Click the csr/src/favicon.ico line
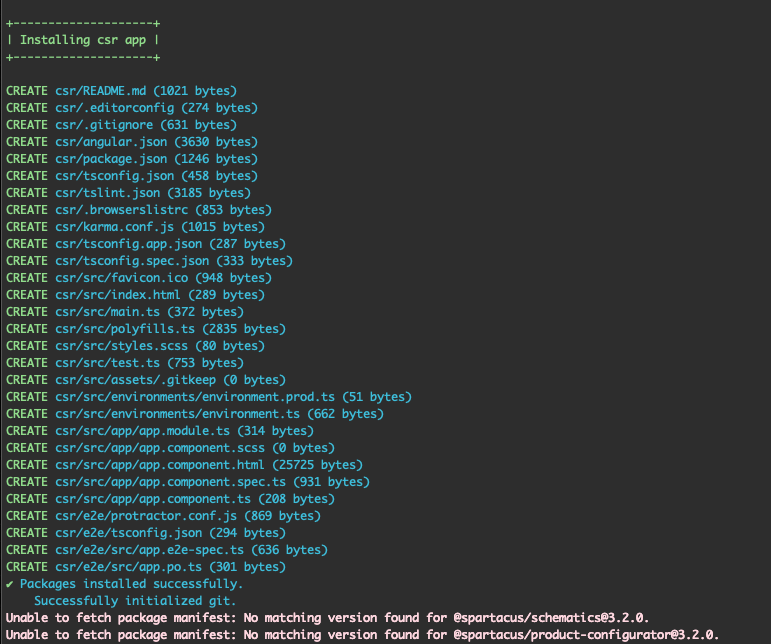Viewport: 771px width, 644px height. [139, 278]
